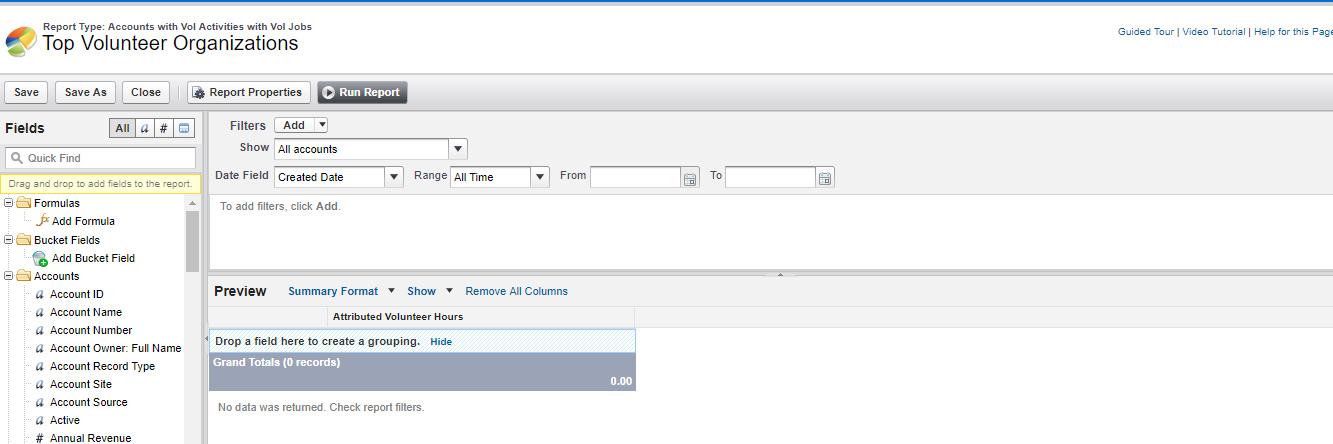
Task: Open the Summary Format menu
Action: point(341,291)
